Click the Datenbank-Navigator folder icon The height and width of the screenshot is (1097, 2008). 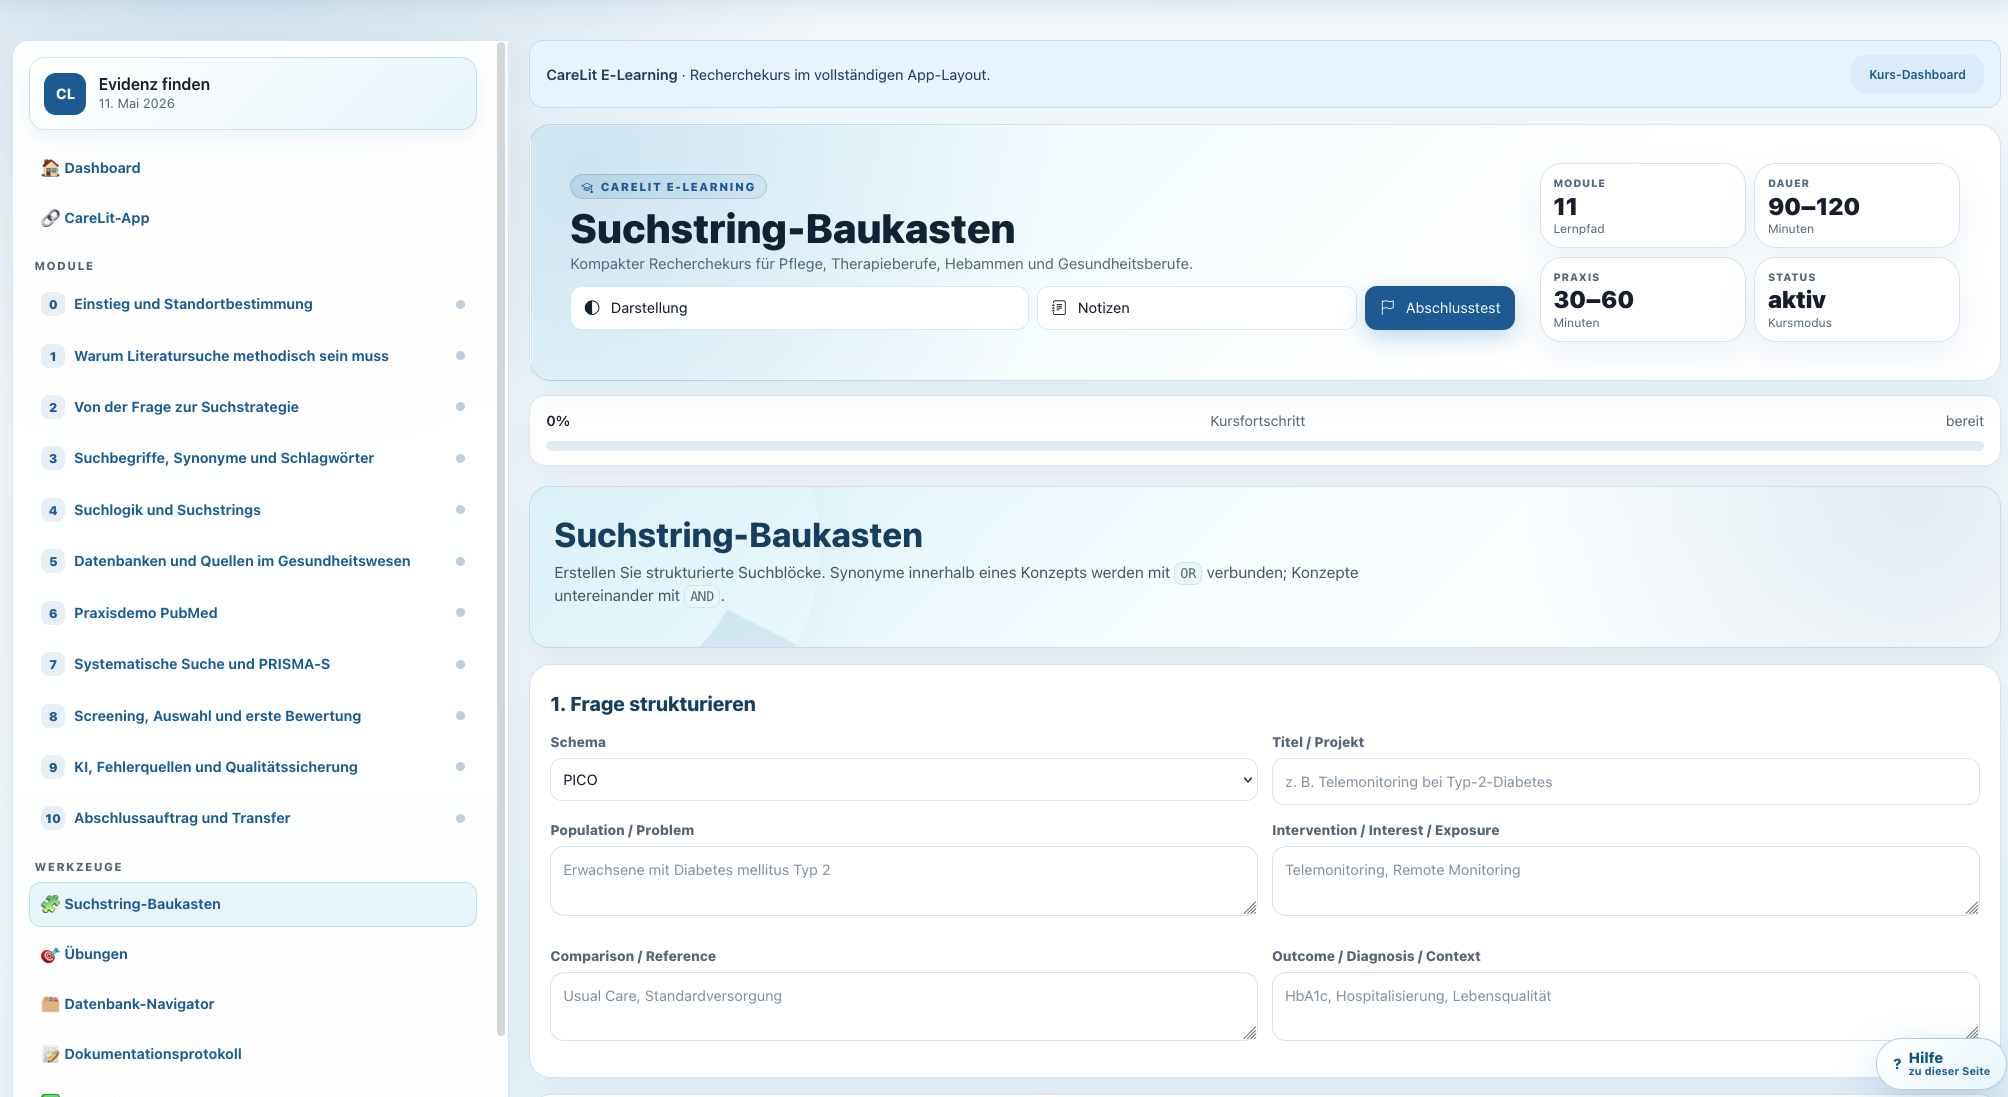50,1004
